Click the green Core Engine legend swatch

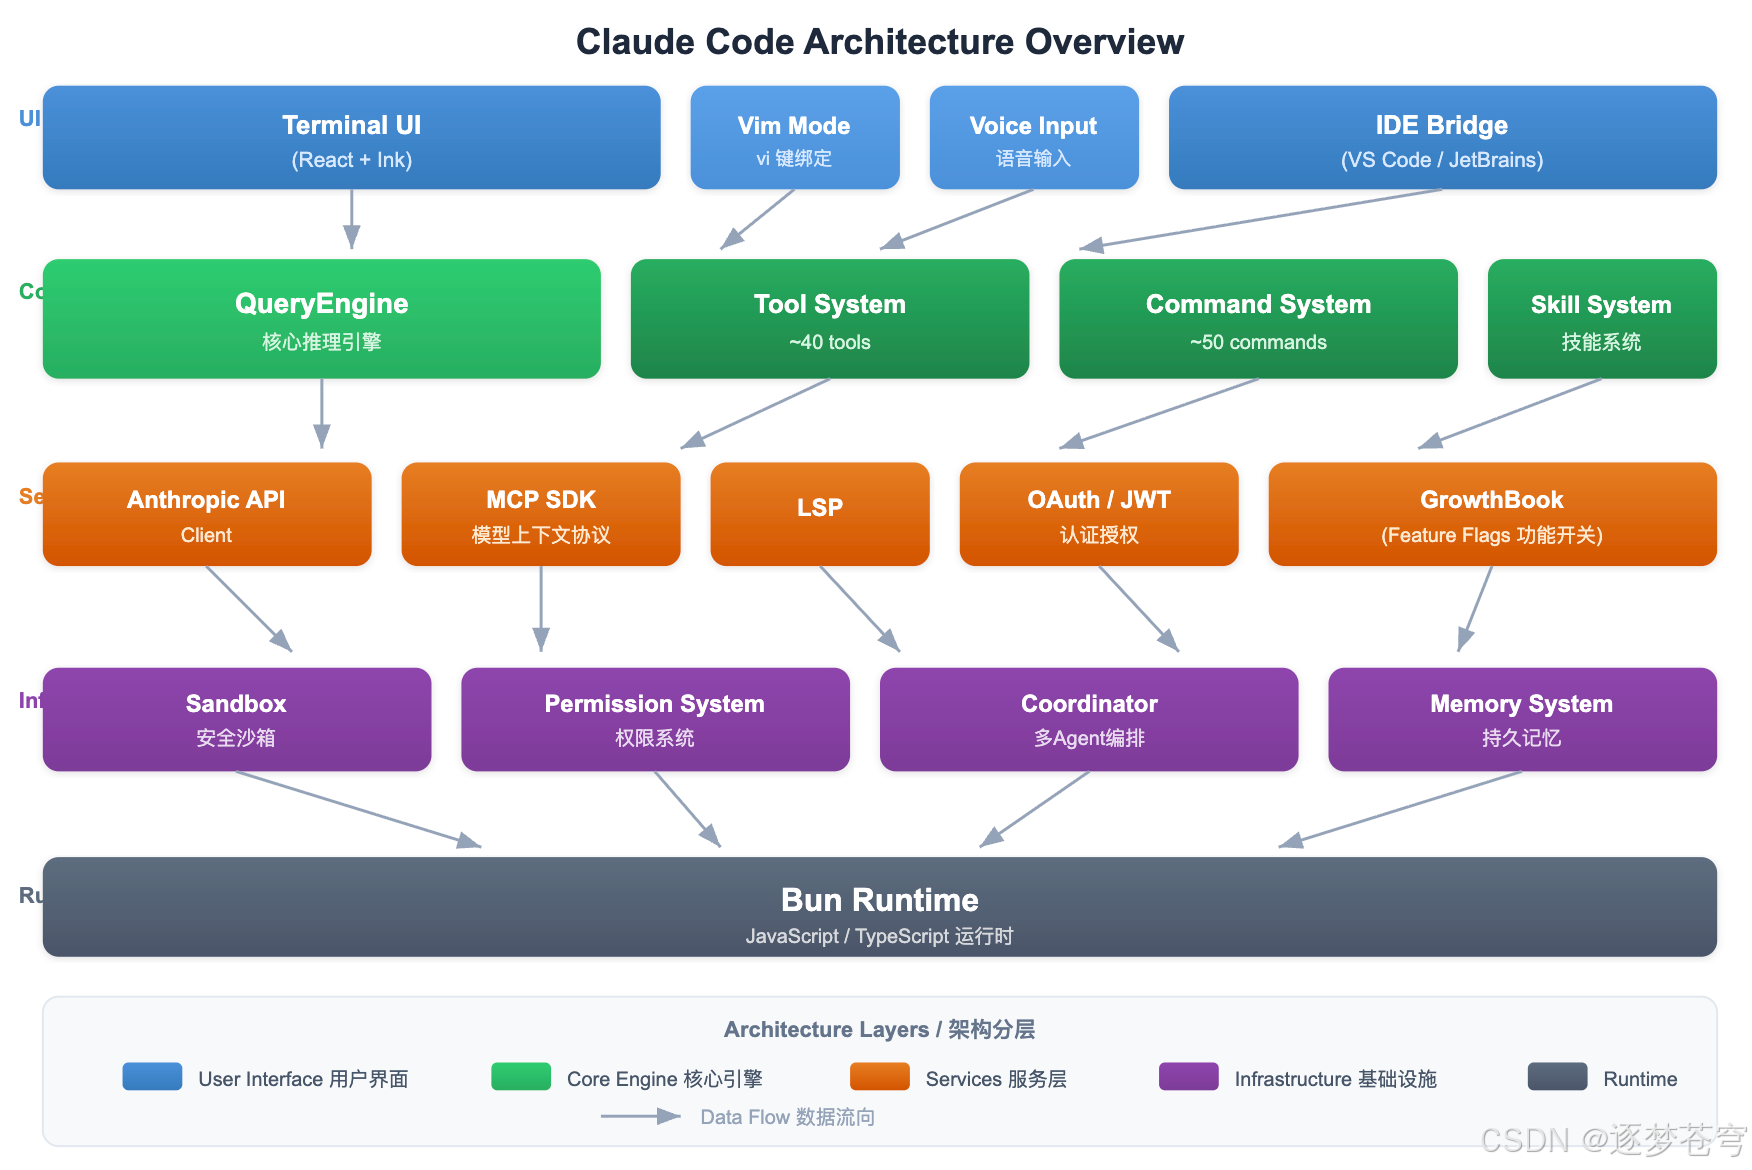pyautogui.click(x=521, y=1077)
